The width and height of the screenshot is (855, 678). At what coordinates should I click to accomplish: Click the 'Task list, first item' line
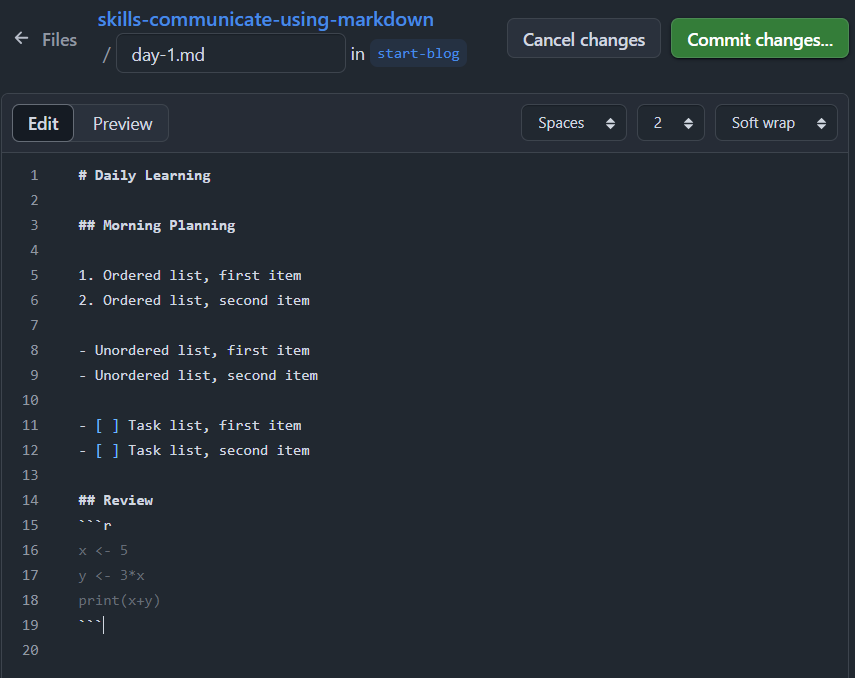190,425
